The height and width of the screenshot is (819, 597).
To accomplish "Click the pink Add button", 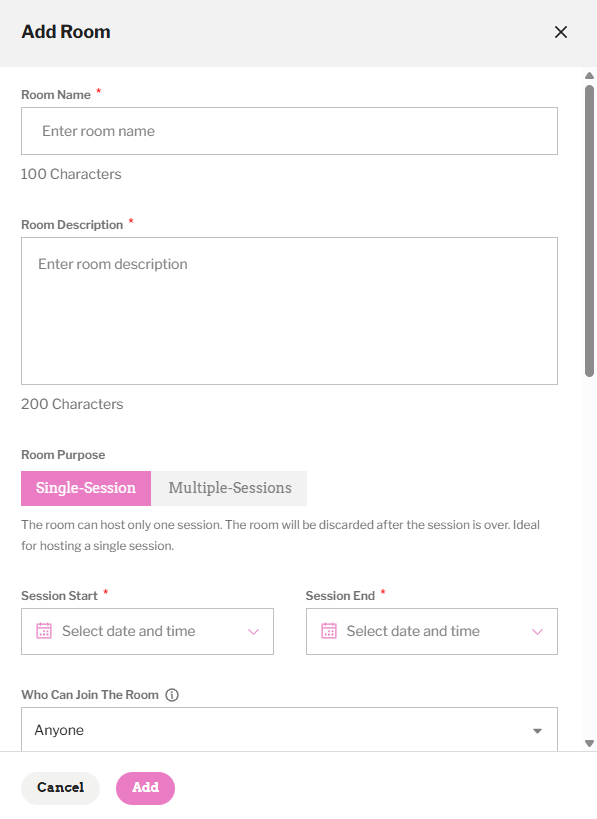I will pyautogui.click(x=145, y=788).
